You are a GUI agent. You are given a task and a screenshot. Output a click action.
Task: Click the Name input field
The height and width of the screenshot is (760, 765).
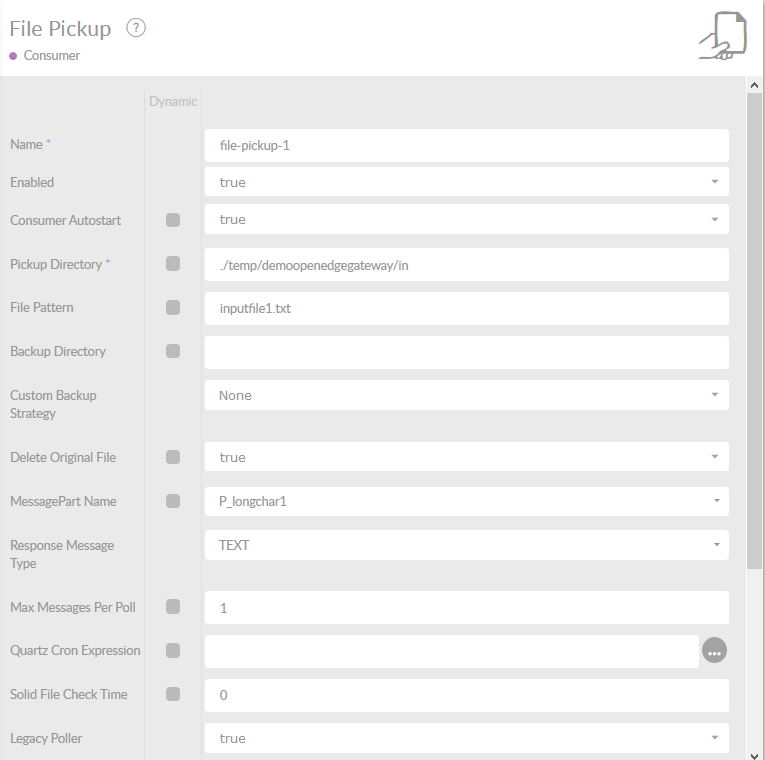pyautogui.click(x=466, y=145)
